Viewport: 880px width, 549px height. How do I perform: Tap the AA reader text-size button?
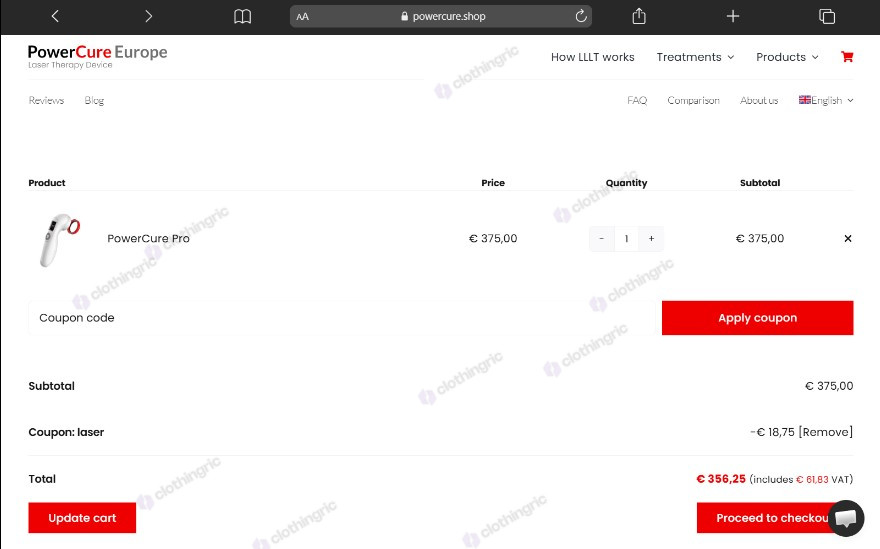click(x=302, y=17)
